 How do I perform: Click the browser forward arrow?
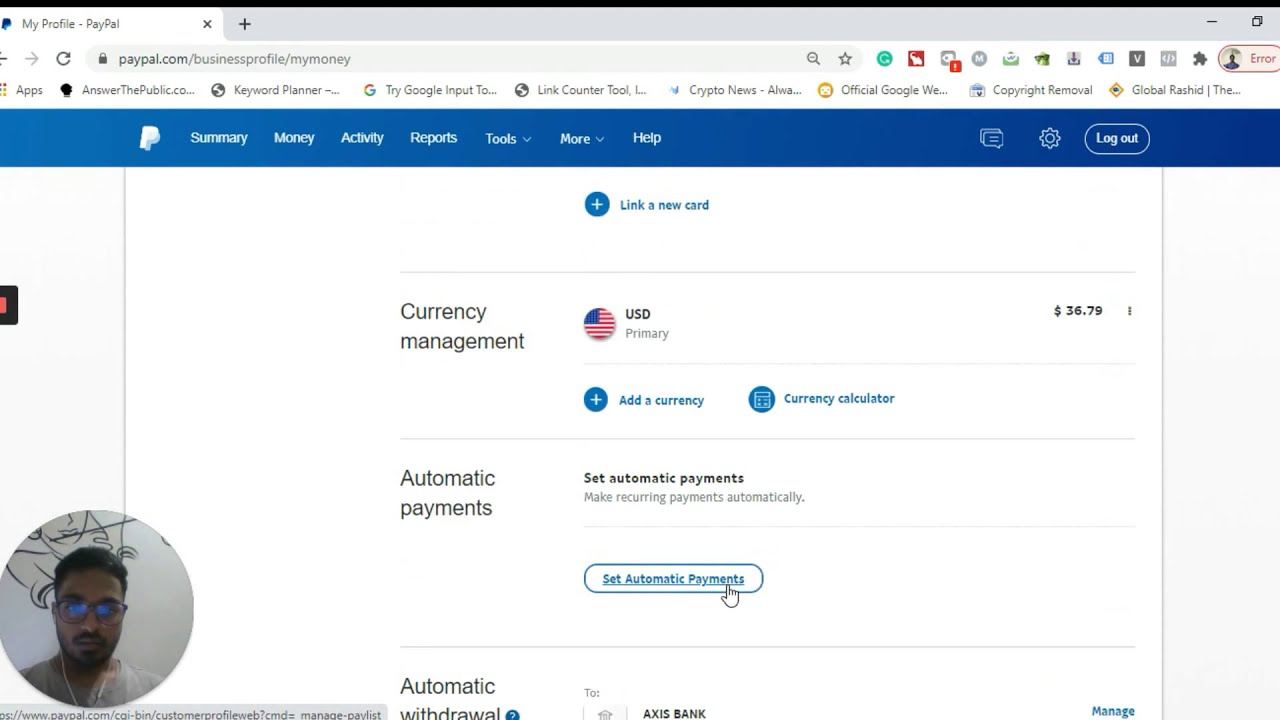(31, 59)
